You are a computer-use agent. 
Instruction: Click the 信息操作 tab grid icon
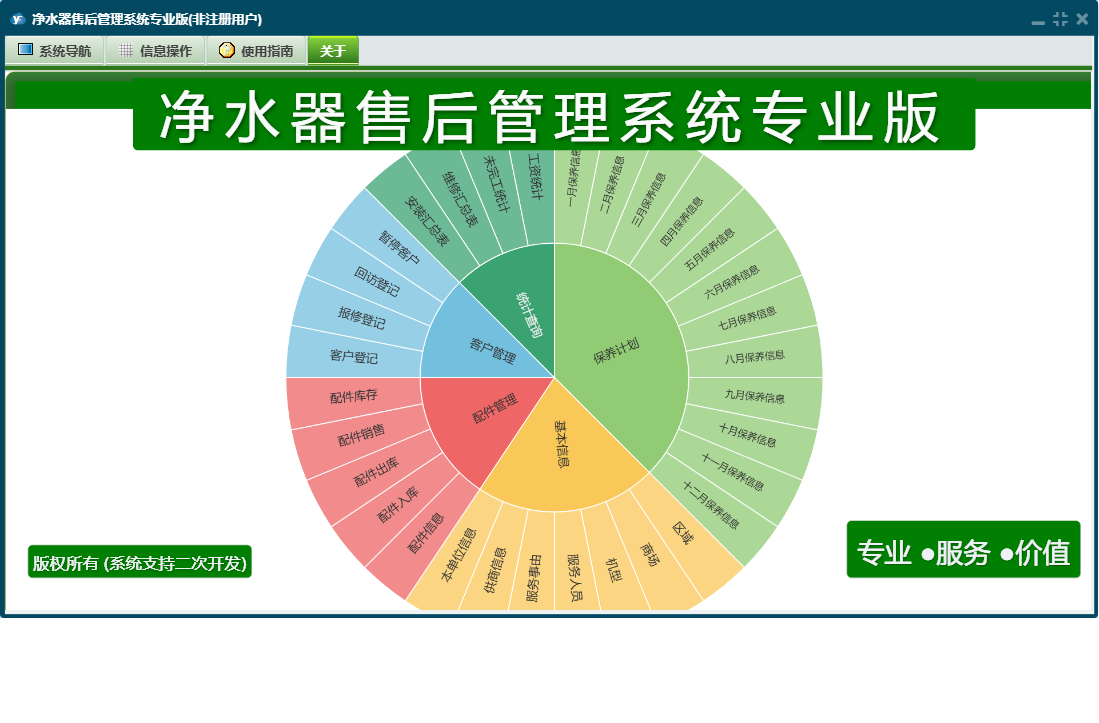click(126, 50)
